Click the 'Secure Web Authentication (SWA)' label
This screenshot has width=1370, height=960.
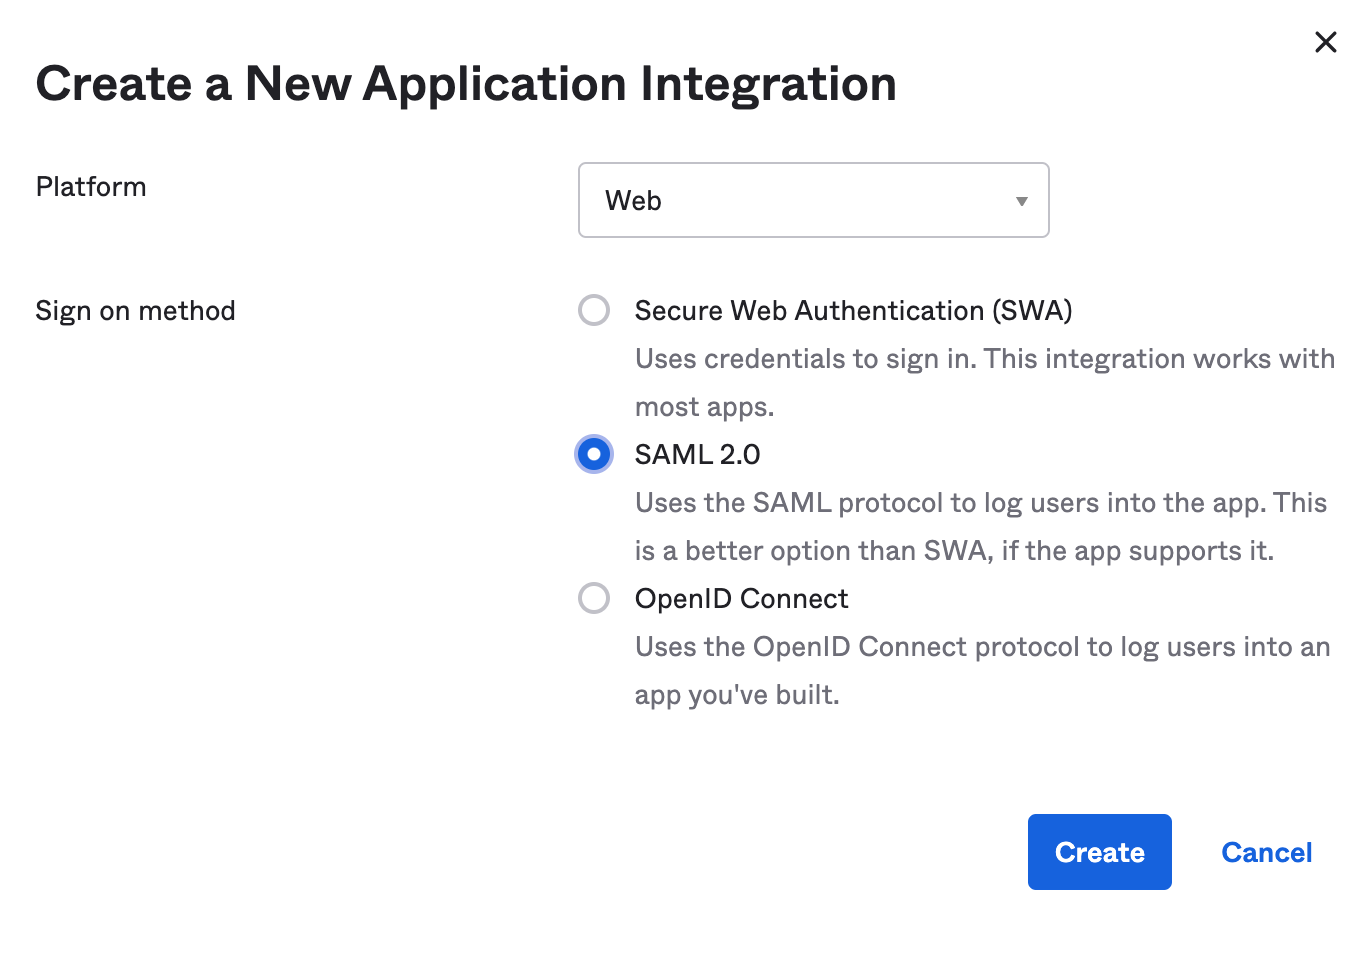853,311
